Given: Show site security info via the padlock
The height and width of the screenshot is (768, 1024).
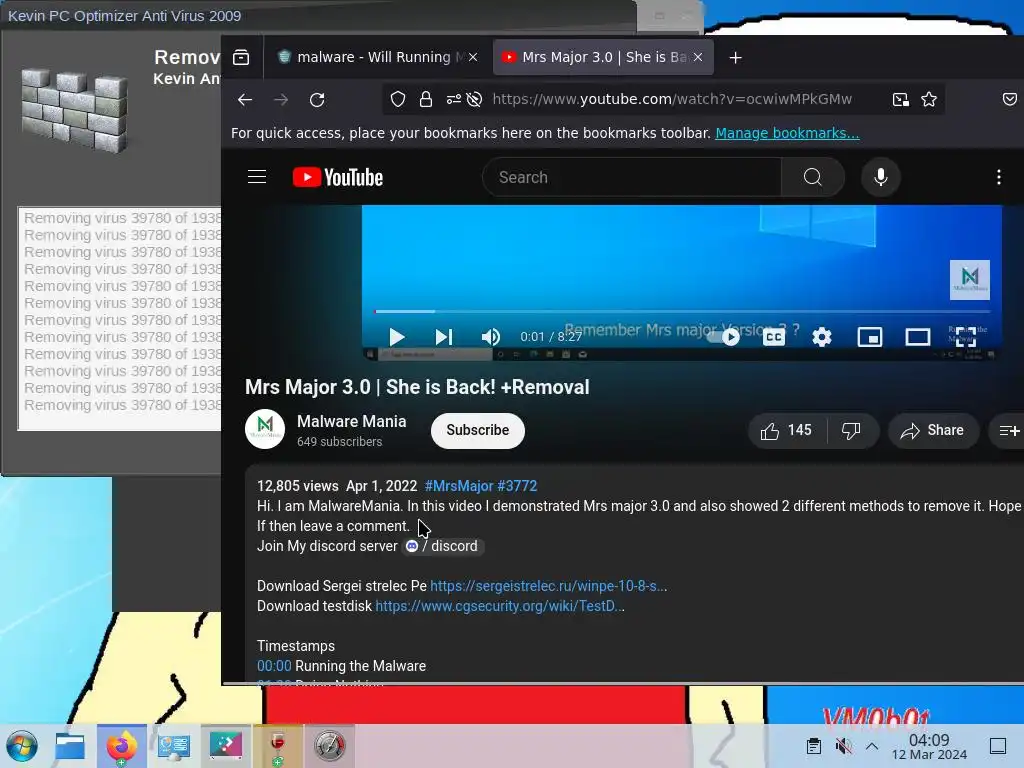Looking at the screenshot, I should pos(426,99).
